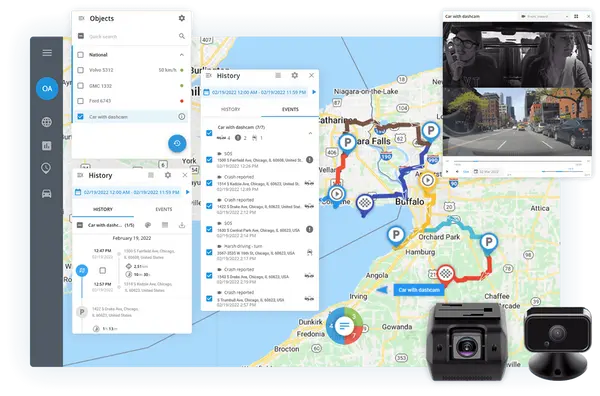The height and width of the screenshot is (396, 600).
Task: Click the volume icon in dashcam player
Action: (457, 171)
